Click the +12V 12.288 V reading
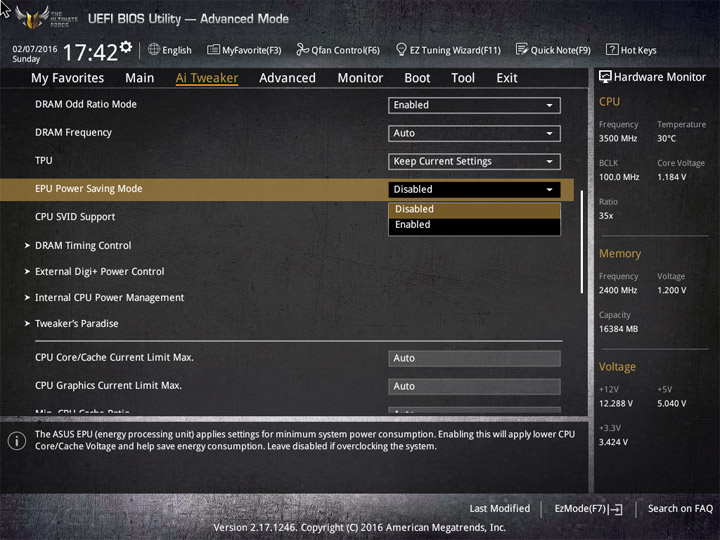The image size is (720, 540). click(x=616, y=404)
